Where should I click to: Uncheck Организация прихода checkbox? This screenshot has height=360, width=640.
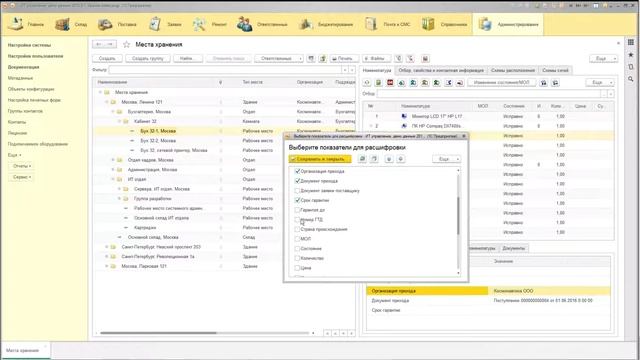(x=297, y=171)
